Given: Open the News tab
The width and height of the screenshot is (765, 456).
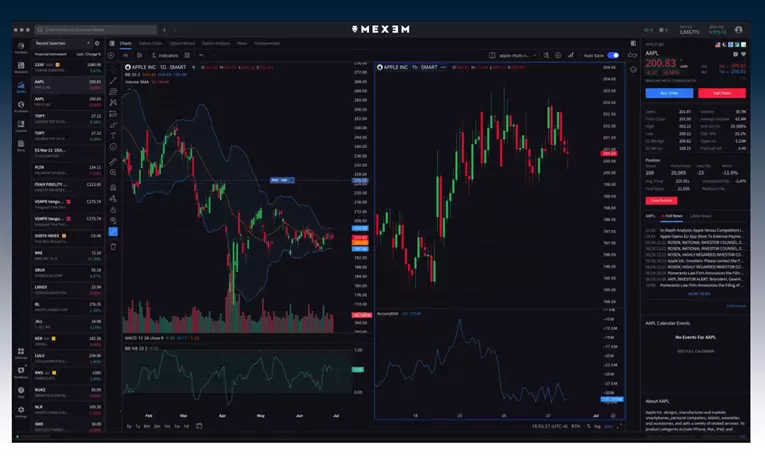Looking at the screenshot, I should [x=242, y=43].
